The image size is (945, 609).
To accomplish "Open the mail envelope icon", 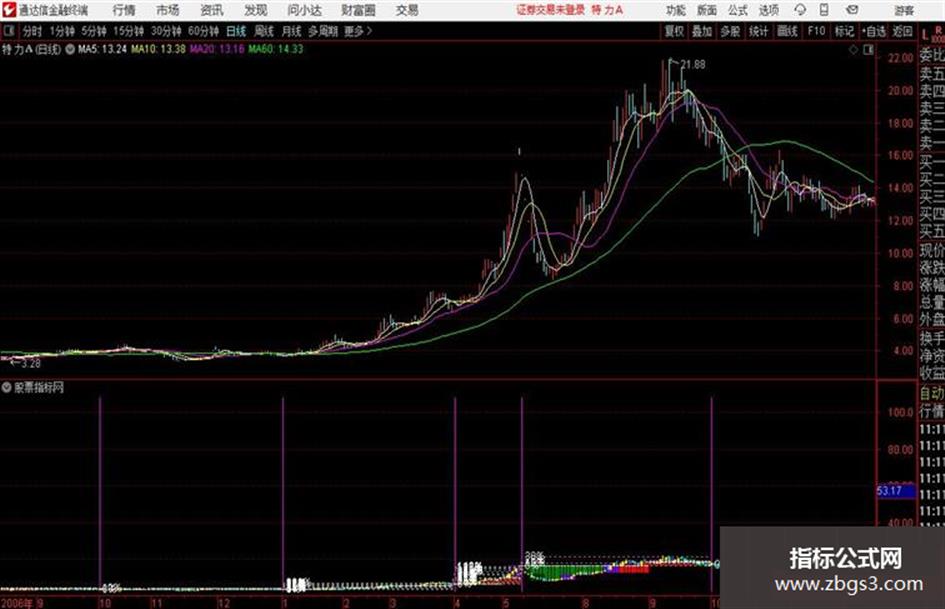I will [852, 10].
